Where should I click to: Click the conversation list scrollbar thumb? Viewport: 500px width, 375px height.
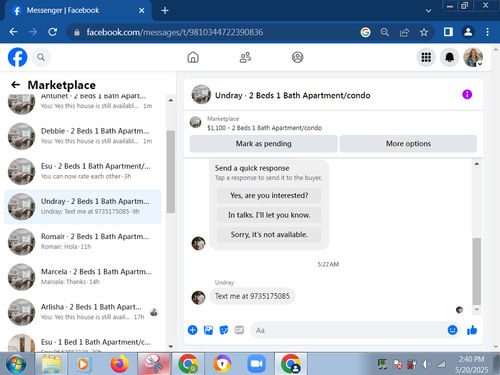[x=171, y=172]
